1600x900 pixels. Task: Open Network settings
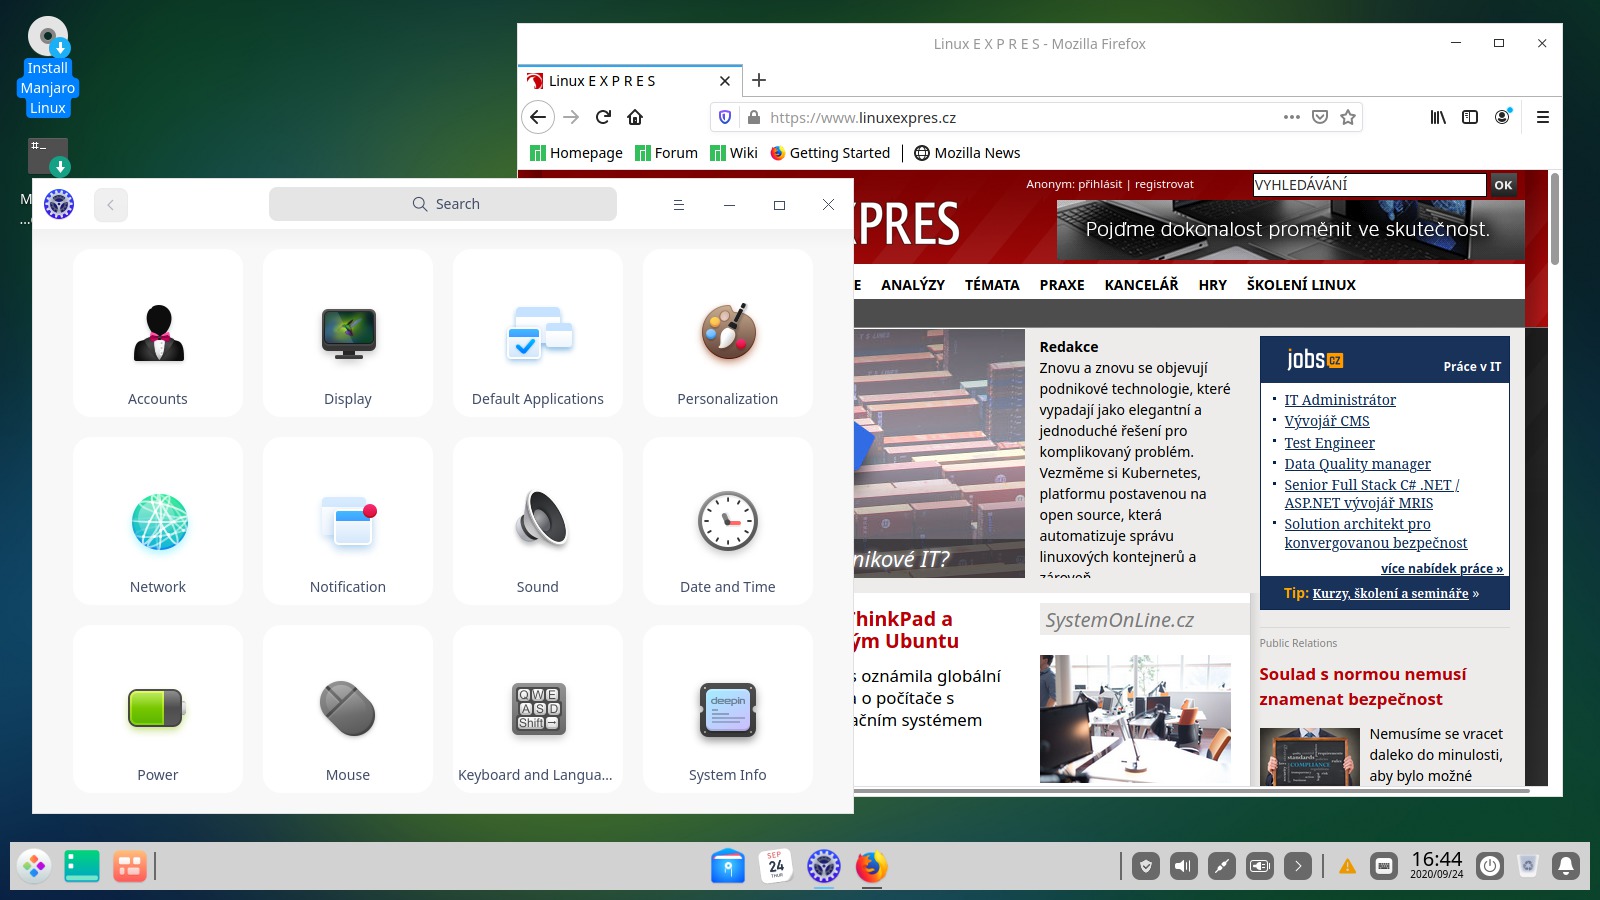pos(158,521)
